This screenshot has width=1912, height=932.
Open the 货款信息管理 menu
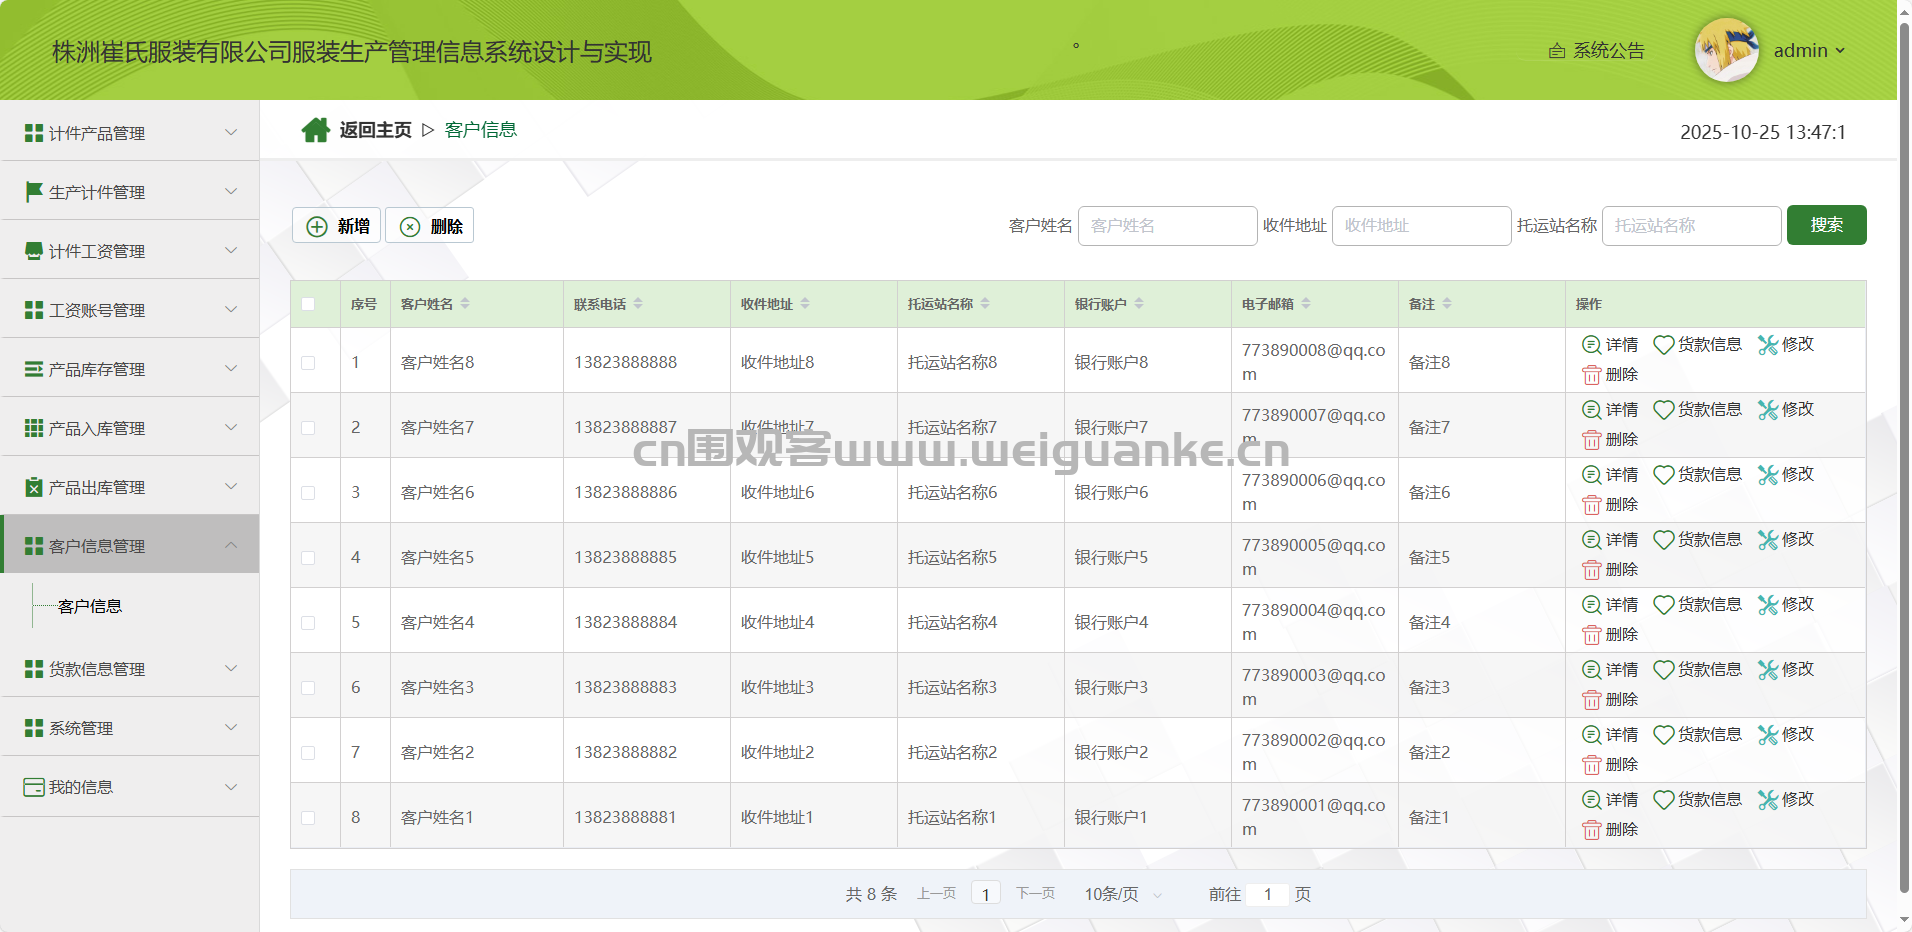pos(130,669)
